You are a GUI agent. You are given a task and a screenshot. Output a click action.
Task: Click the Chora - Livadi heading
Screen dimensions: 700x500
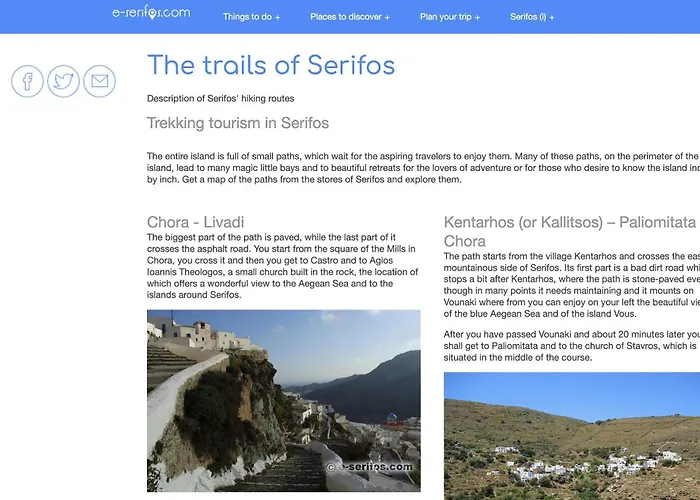click(195, 222)
